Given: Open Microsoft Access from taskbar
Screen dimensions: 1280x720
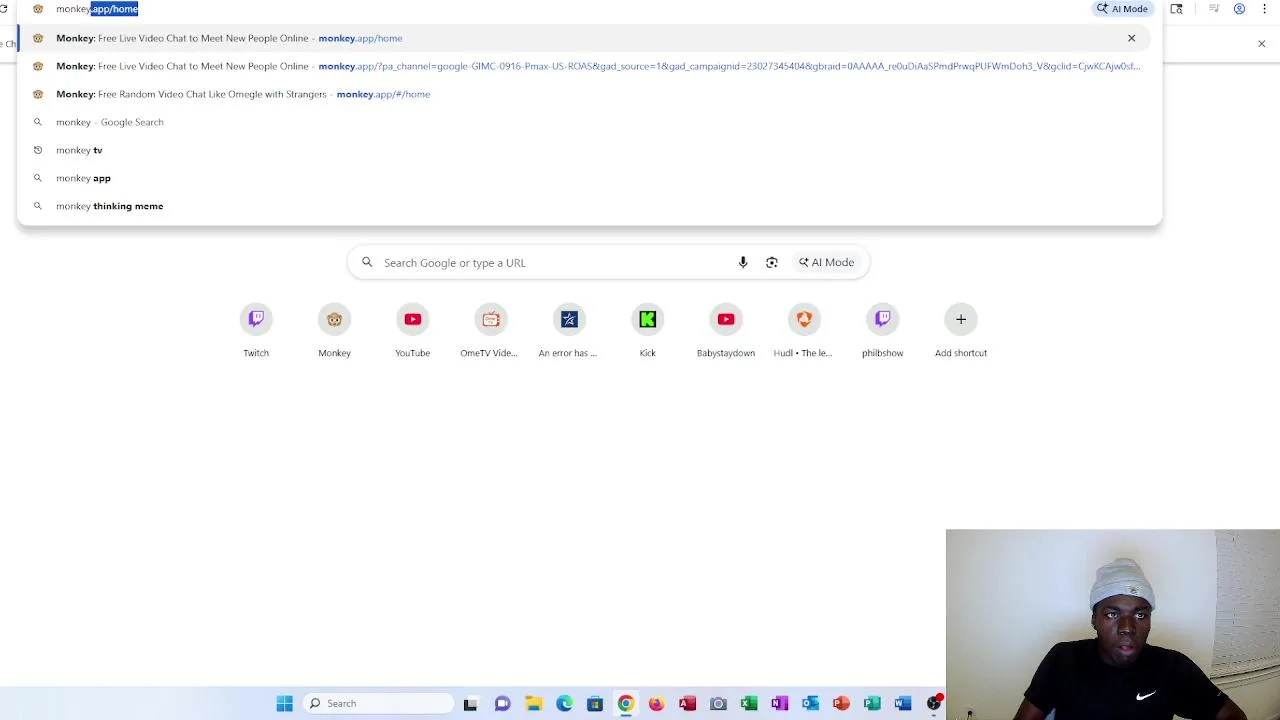Looking at the screenshot, I should tap(687, 703).
